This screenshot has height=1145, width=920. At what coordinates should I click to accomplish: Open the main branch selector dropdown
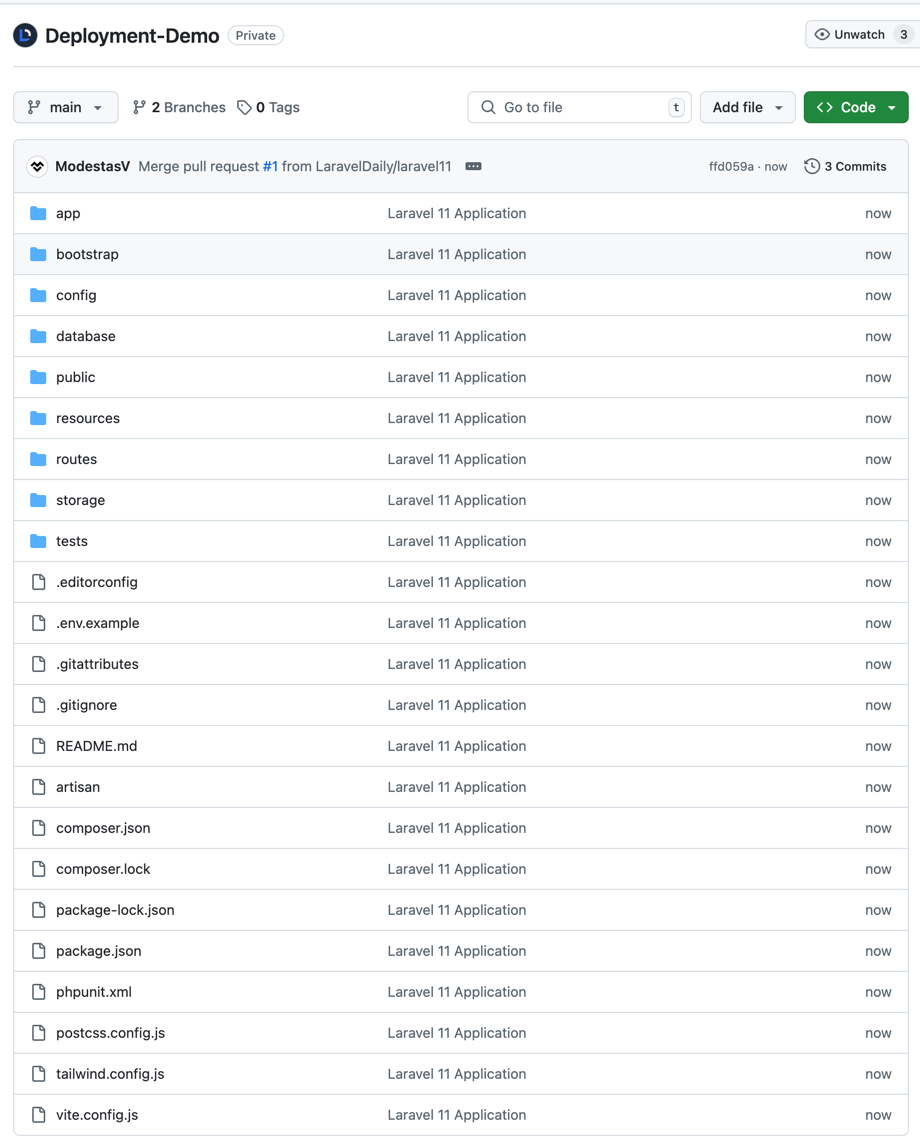tap(65, 107)
